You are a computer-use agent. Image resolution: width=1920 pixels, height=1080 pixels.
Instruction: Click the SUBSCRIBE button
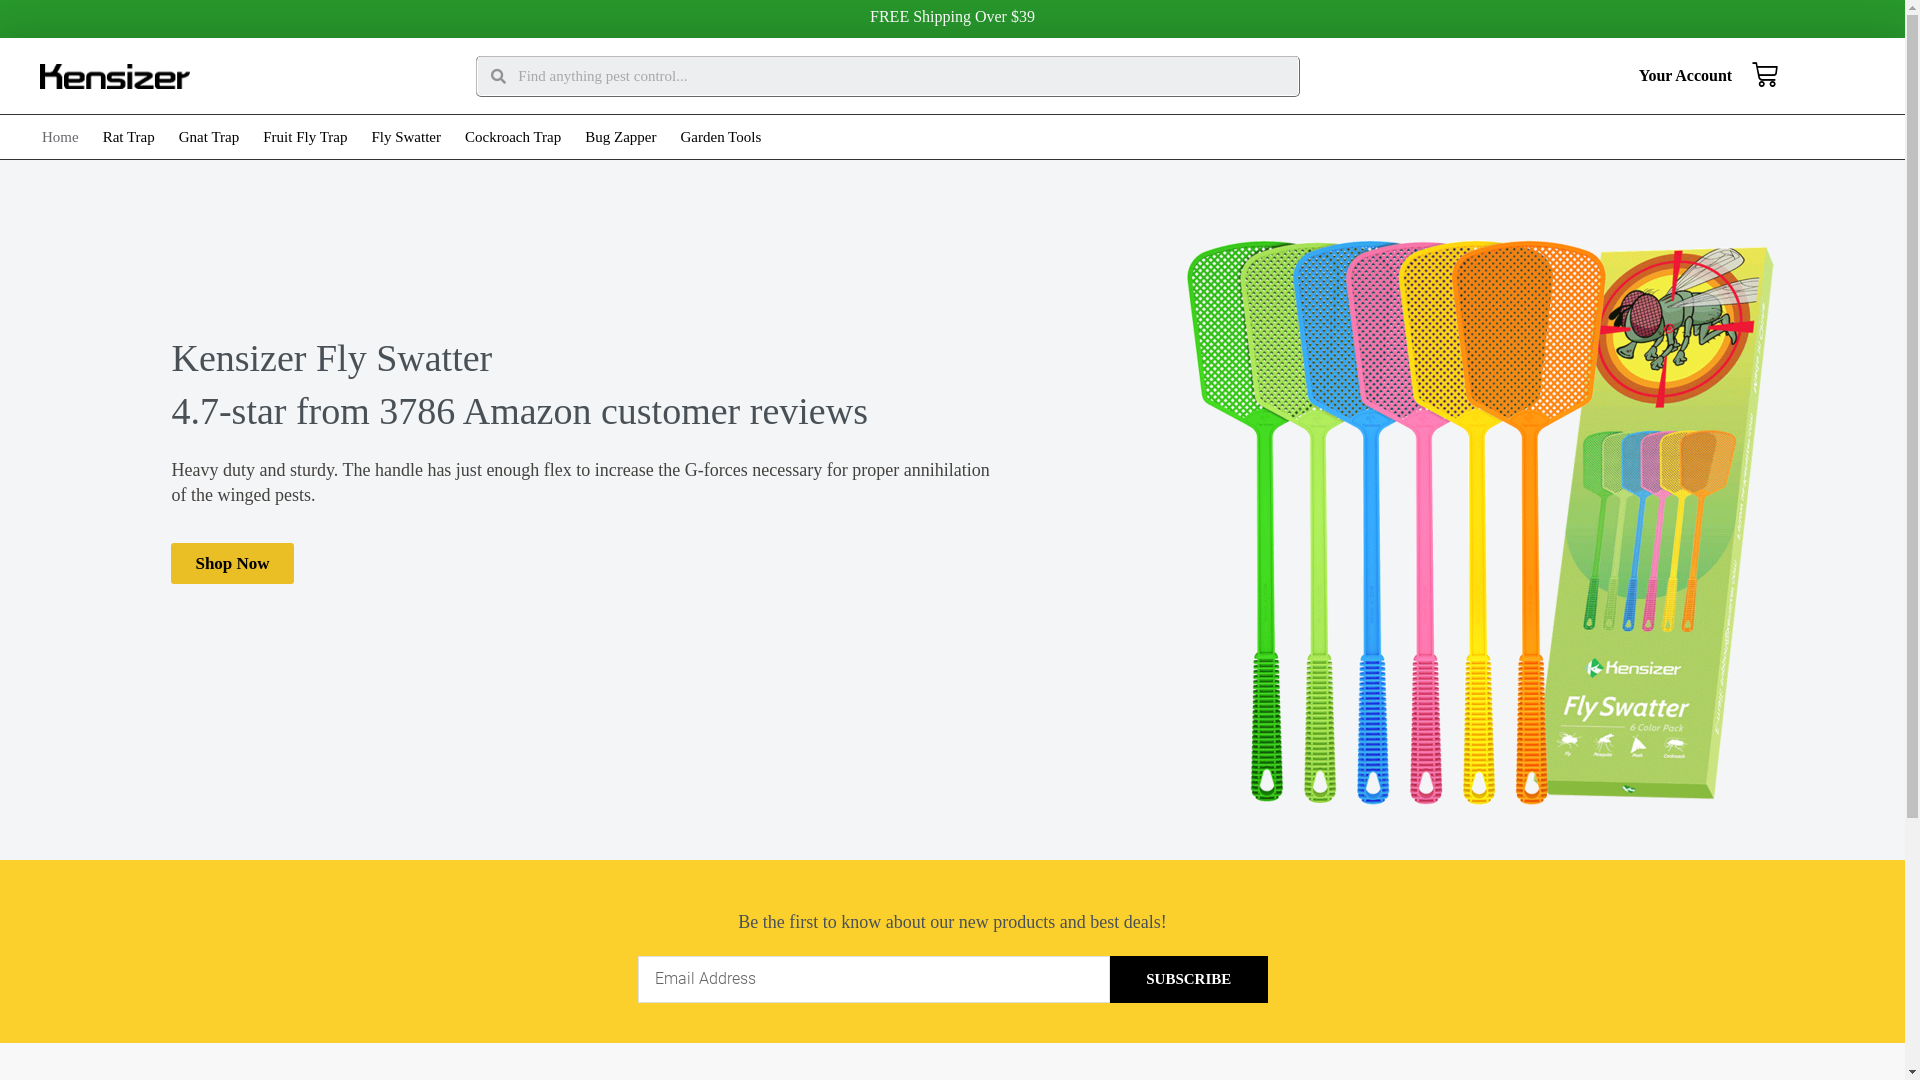pos(1188,979)
